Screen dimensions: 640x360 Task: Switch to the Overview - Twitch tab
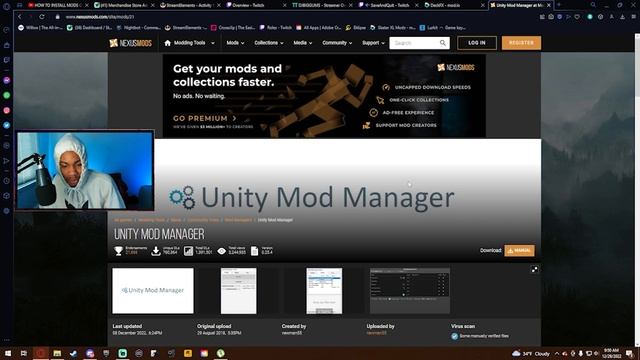coord(255,5)
